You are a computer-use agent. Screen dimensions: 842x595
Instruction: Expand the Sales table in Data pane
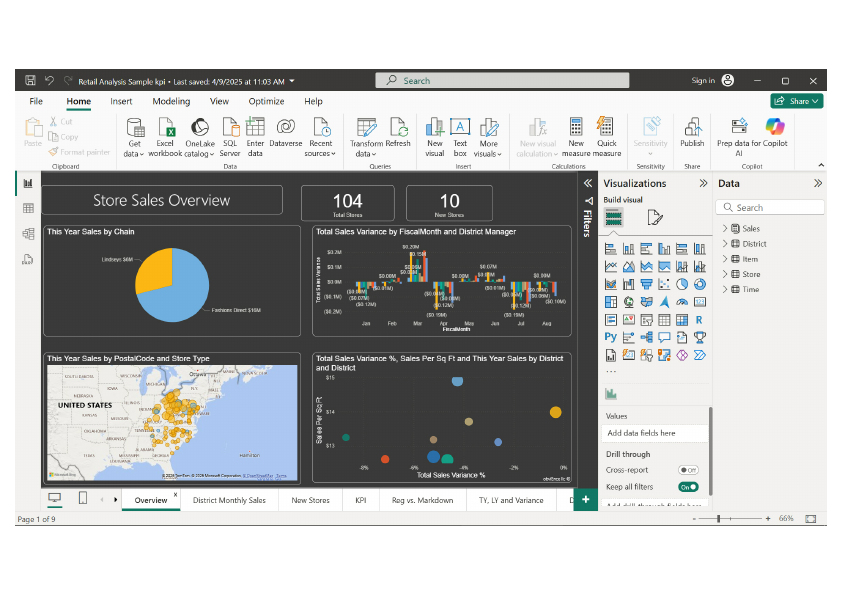[725, 228]
